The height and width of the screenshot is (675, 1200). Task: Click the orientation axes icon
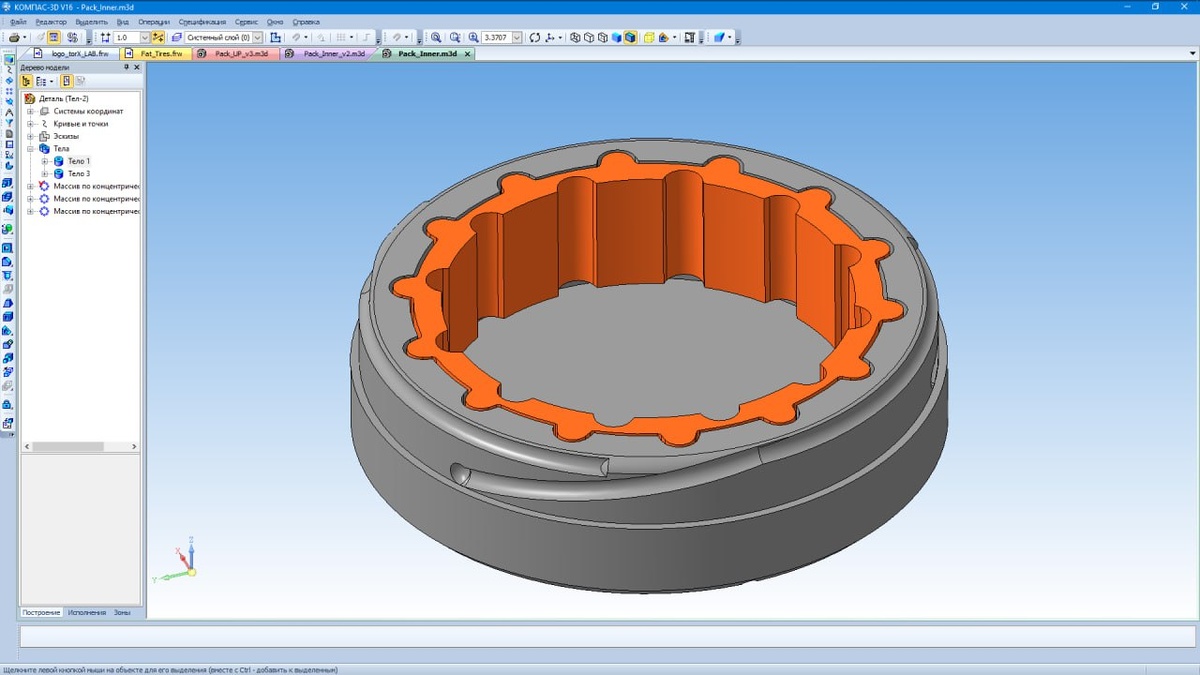[x=550, y=37]
